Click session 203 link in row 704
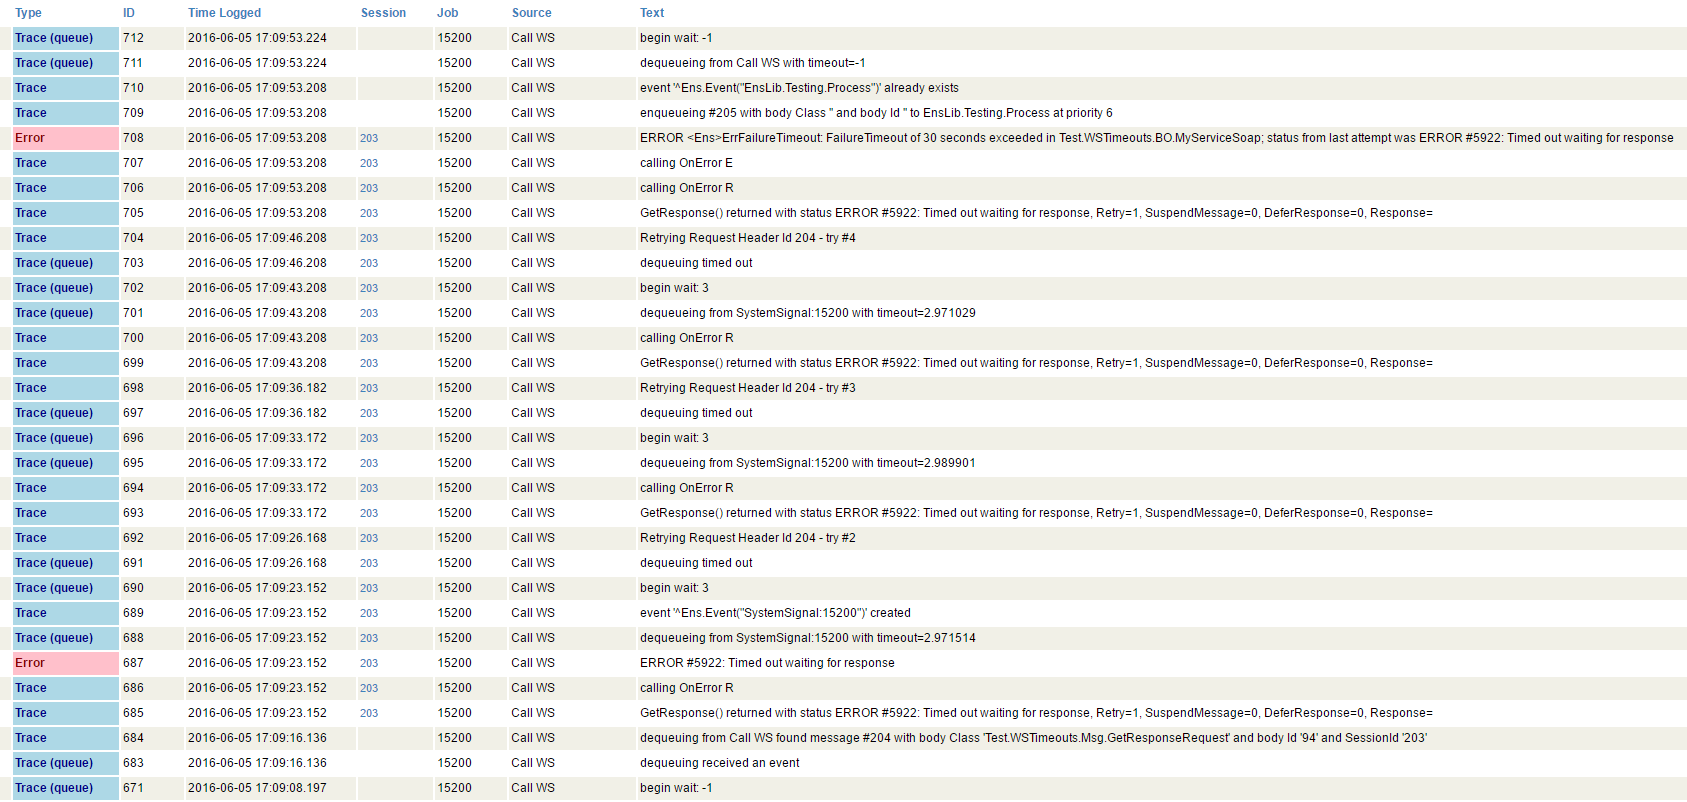The width and height of the screenshot is (1687, 802). click(369, 238)
